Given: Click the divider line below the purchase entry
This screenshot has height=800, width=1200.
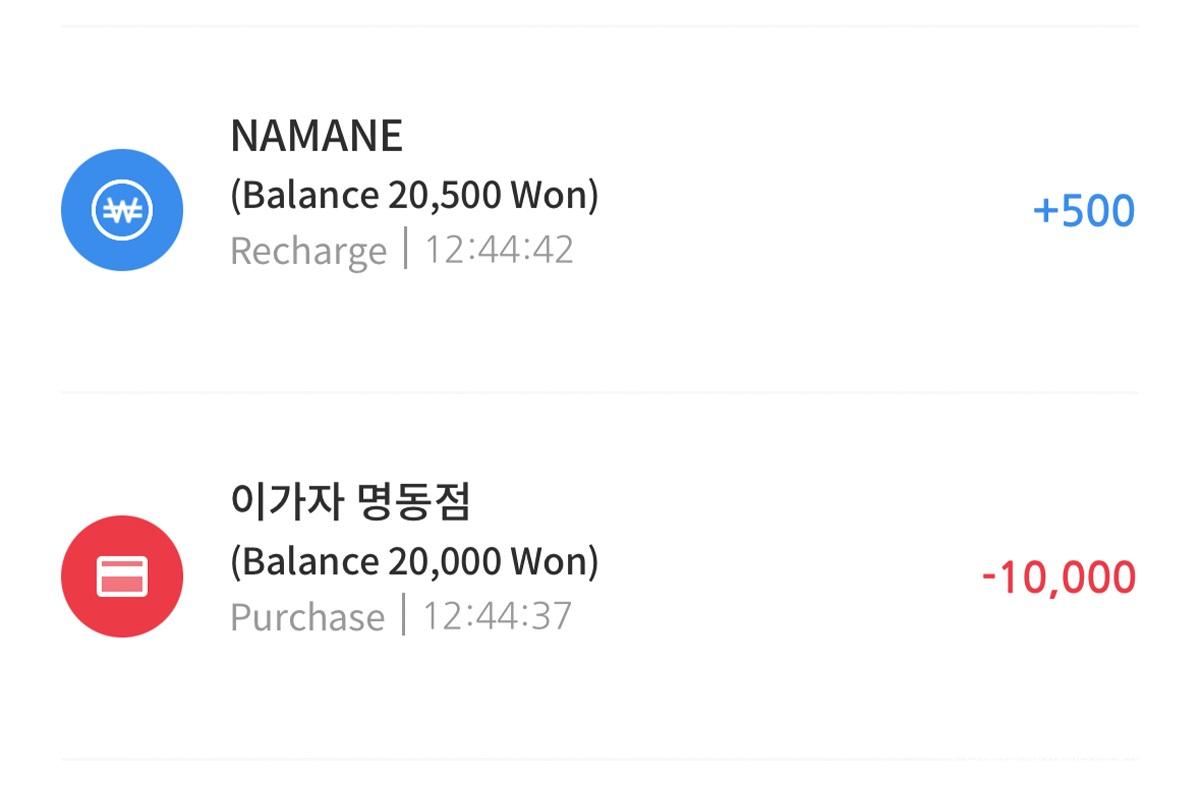Looking at the screenshot, I should pos(600,759).
